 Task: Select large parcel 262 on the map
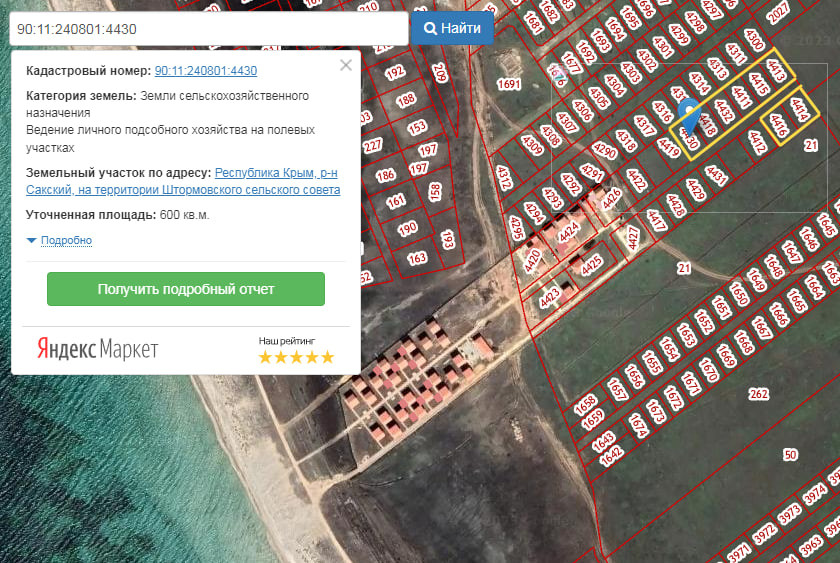point(759,394)
